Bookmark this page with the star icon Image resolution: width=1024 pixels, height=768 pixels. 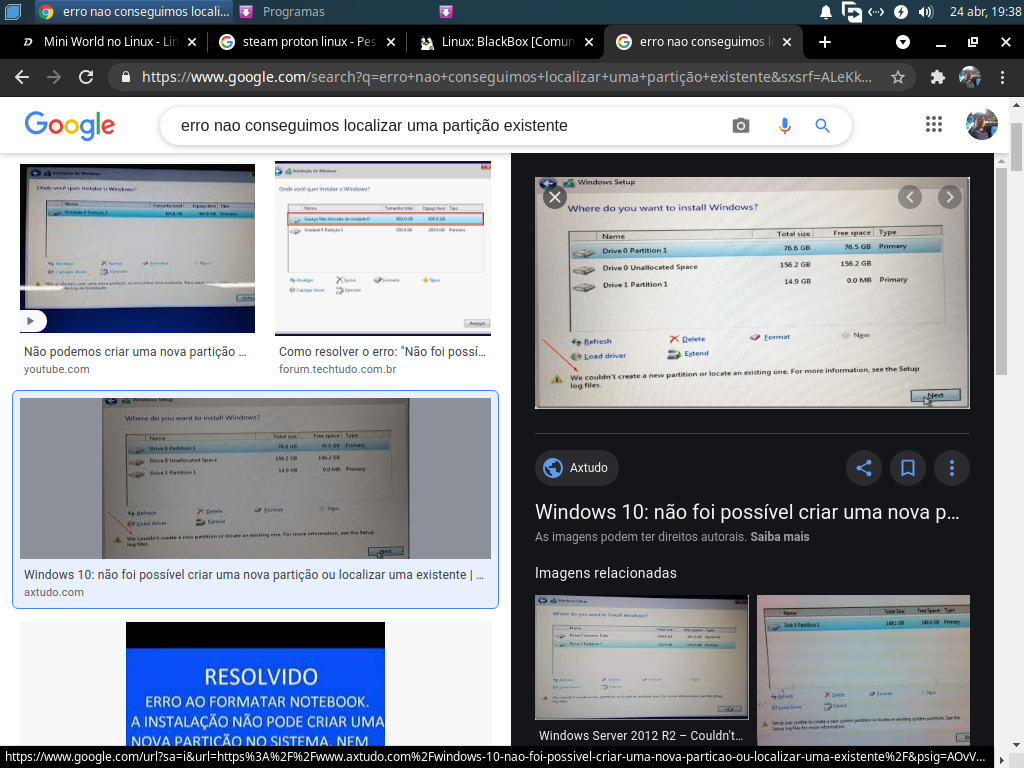pos(898,77)
